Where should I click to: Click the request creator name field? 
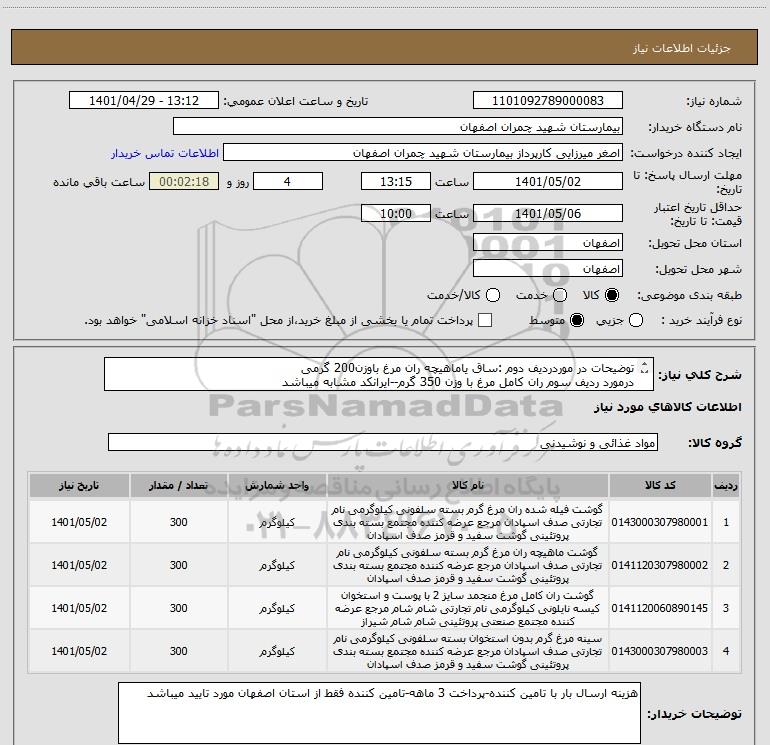423,153
